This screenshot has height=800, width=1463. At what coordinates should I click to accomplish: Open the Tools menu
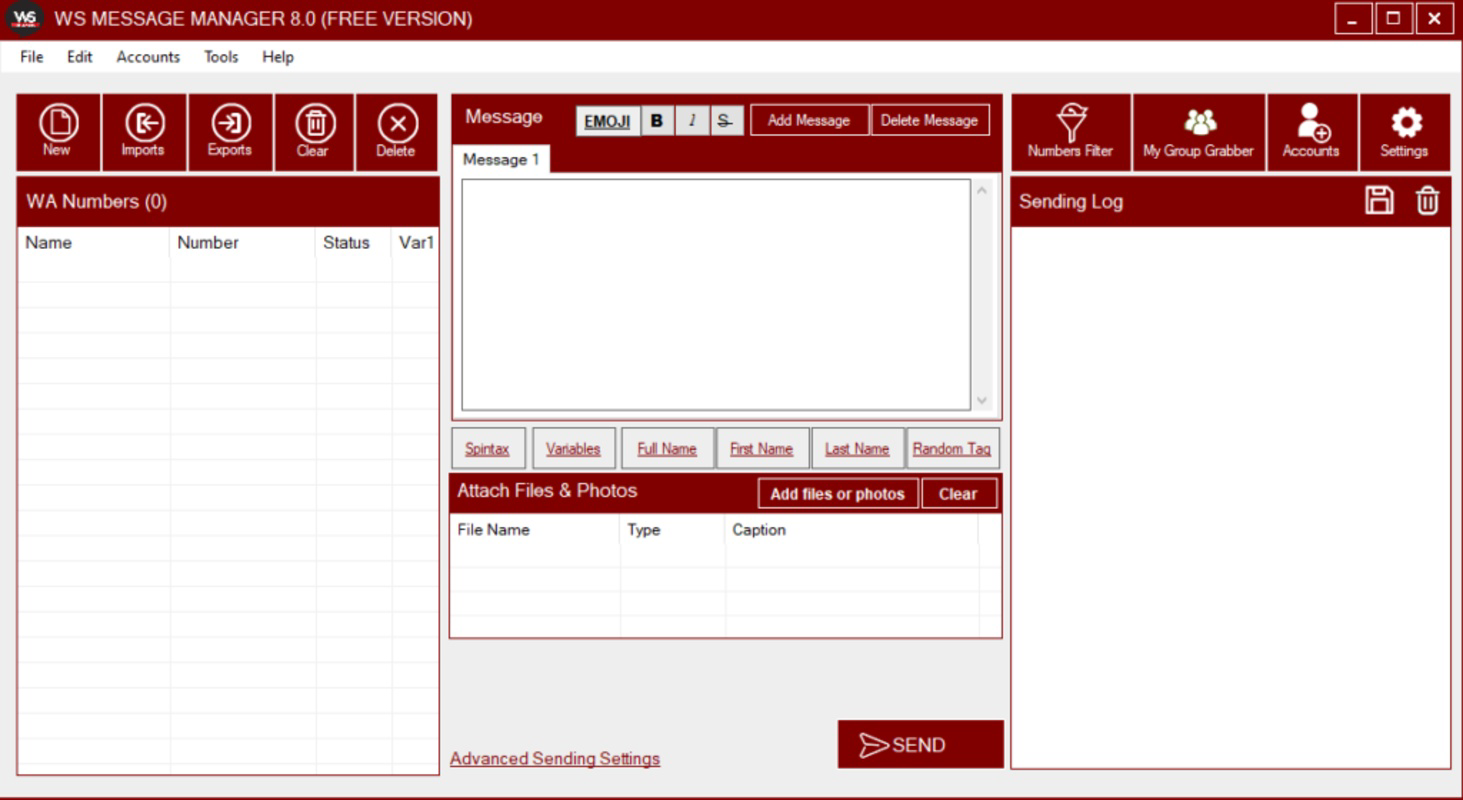click(x=219, y=57)
